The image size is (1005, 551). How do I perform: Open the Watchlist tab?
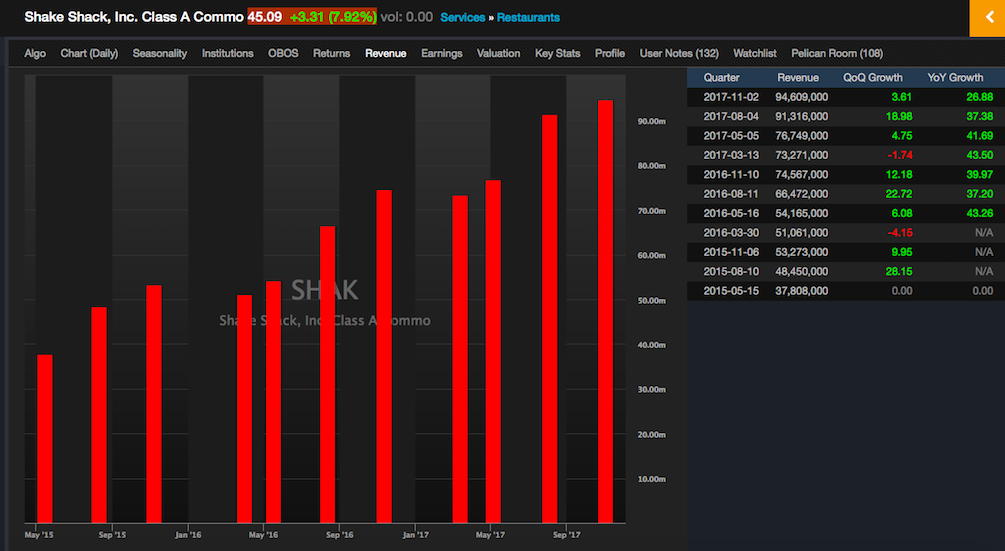click(x=754, y=53)
